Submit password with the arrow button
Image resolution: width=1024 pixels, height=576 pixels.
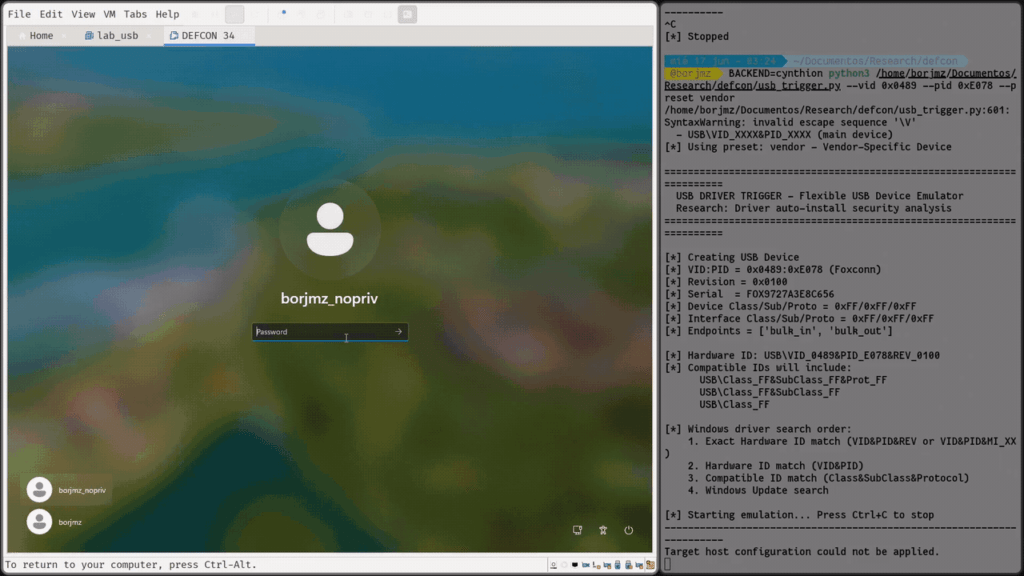tap(398, 332)
